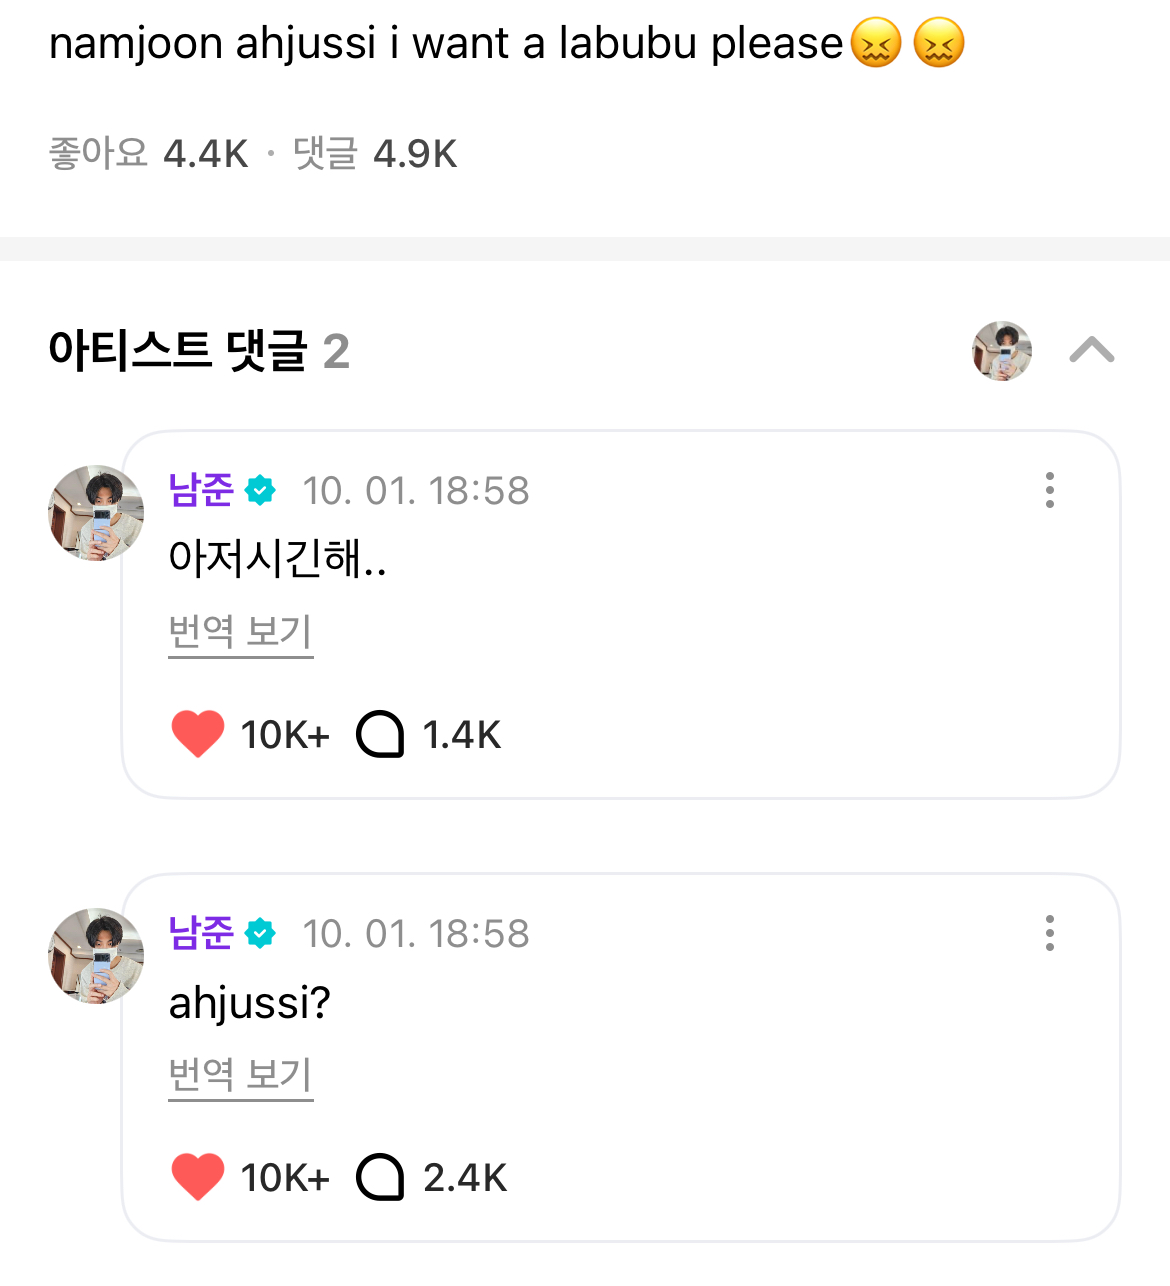Collapse the artist comments section
The image size is (1170, 1286).
point(1091,350)
